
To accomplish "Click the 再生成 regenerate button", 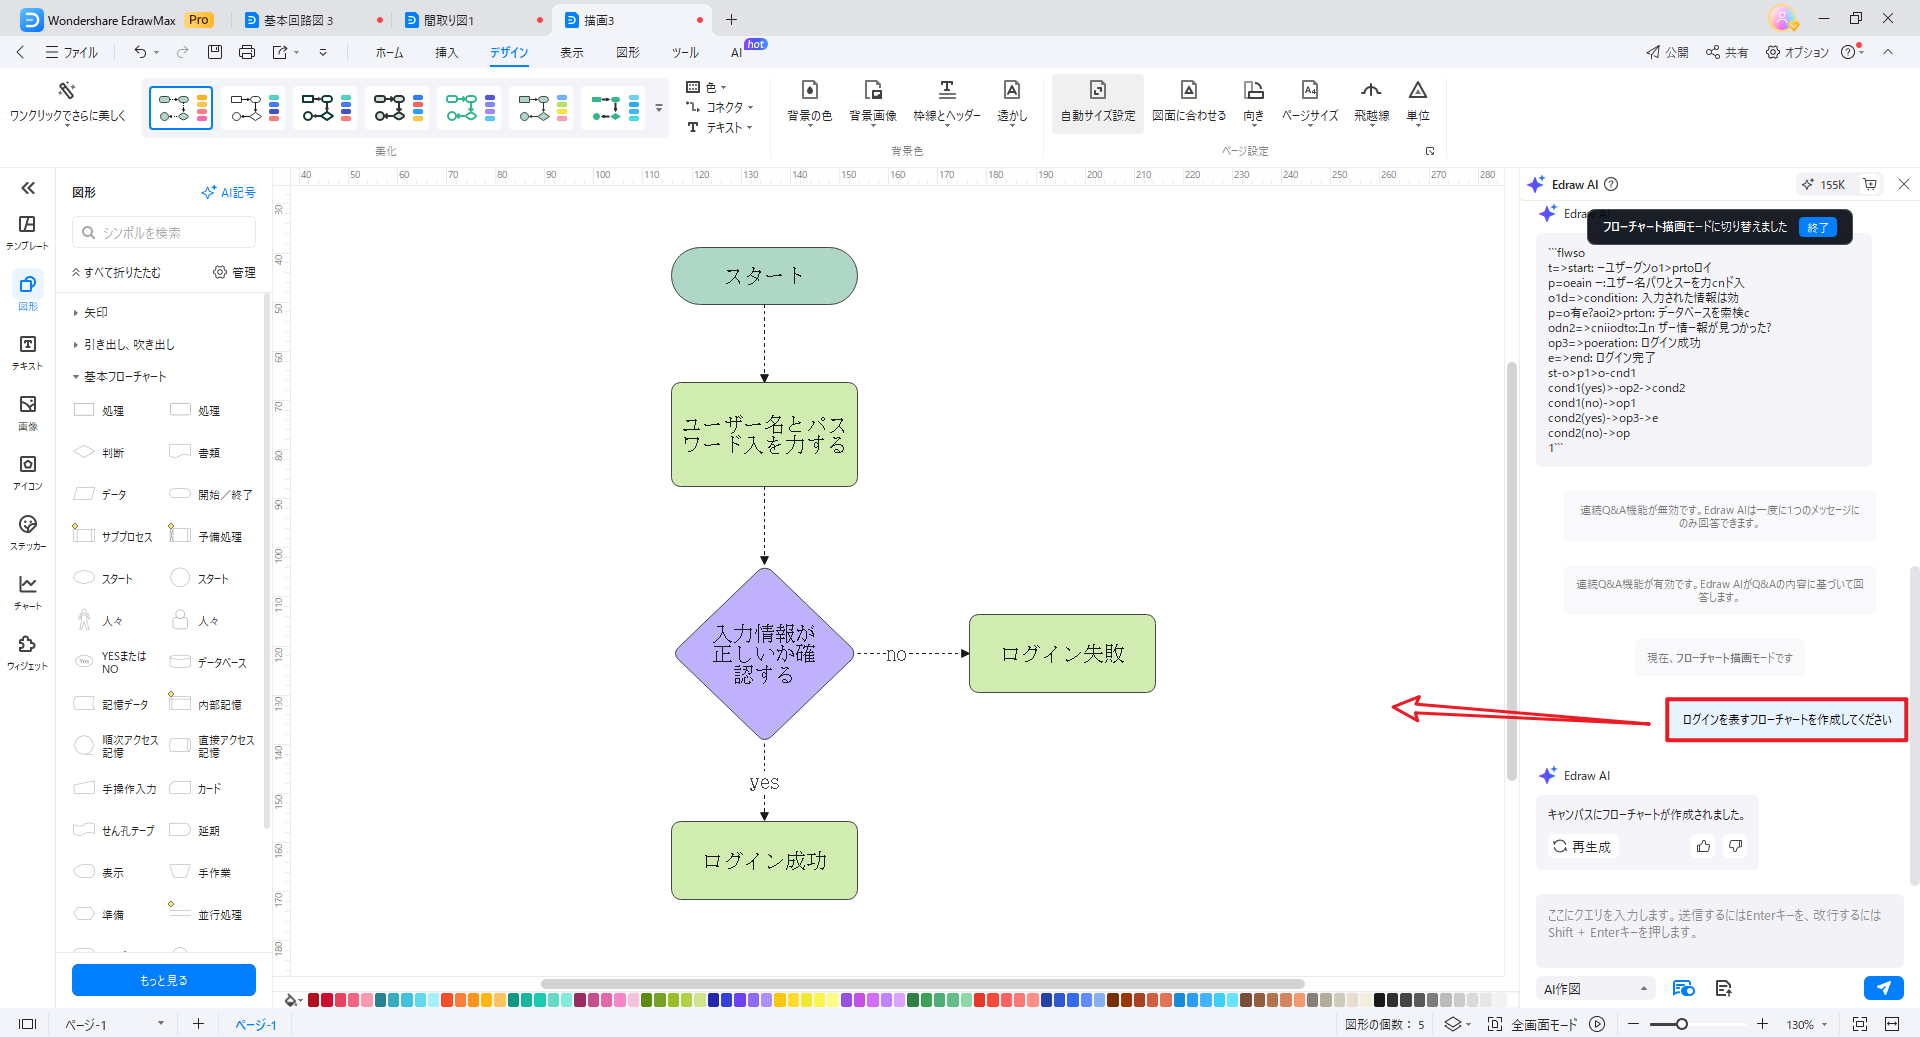I will [x=1582, y=846].
